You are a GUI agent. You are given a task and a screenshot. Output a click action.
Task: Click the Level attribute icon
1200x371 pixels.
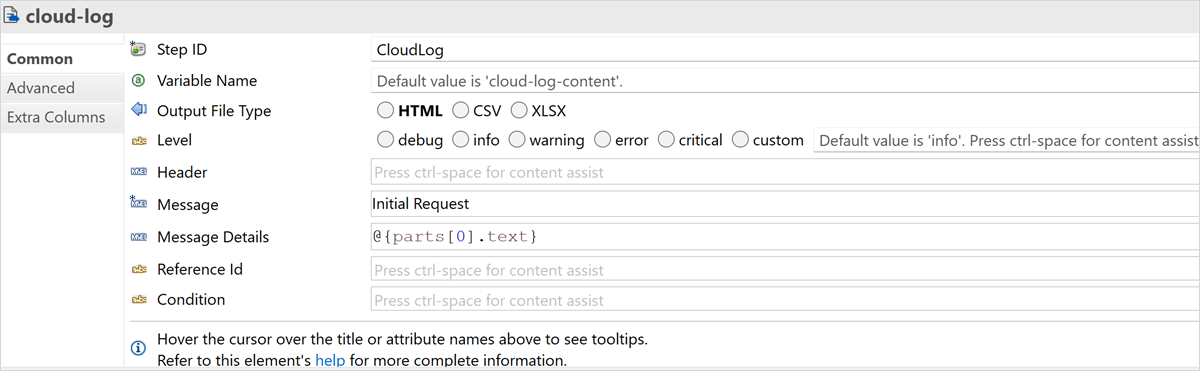(139, 141)
